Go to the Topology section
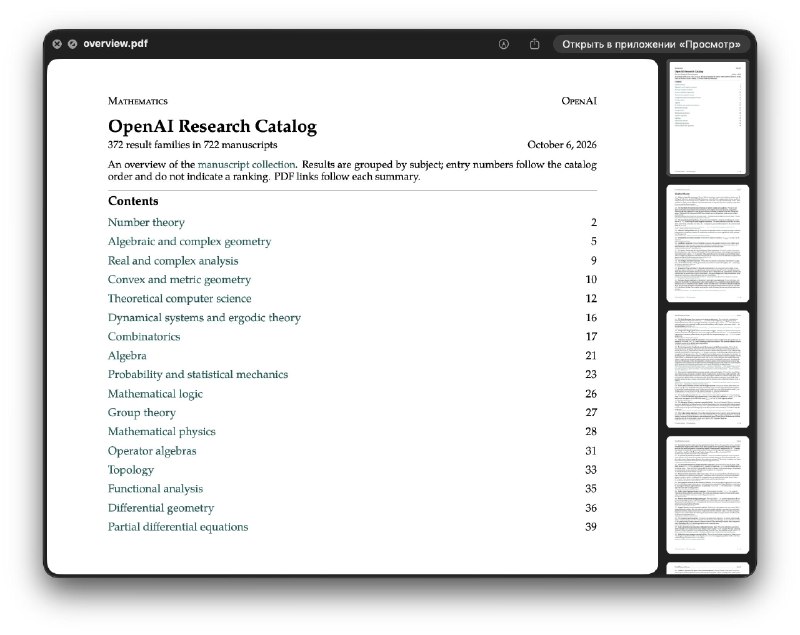800x635 pixels. coord(131,470)
